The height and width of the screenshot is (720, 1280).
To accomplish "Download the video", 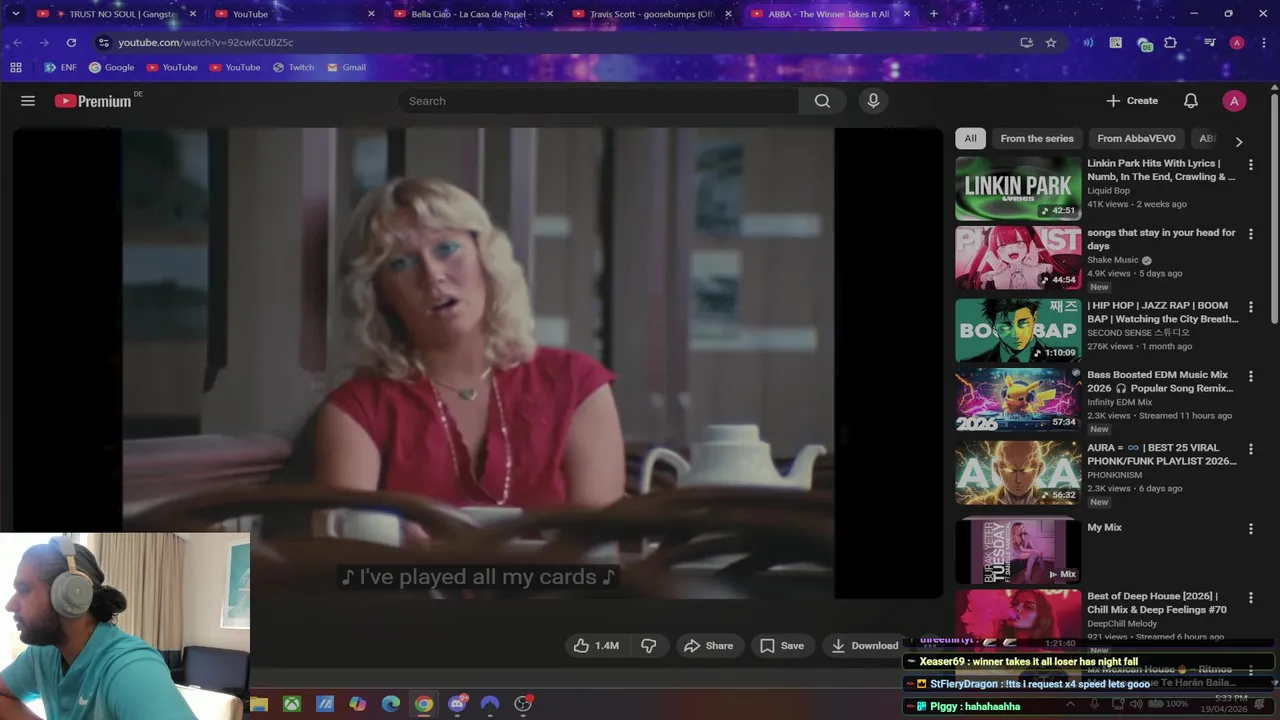I will [x=865, y=646].
